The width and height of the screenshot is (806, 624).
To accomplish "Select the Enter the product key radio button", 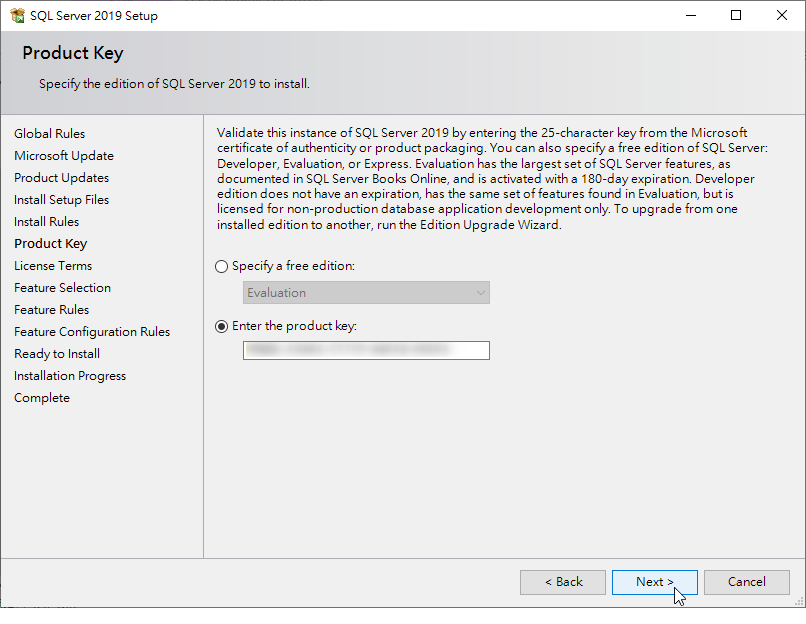I will point(222,327).
